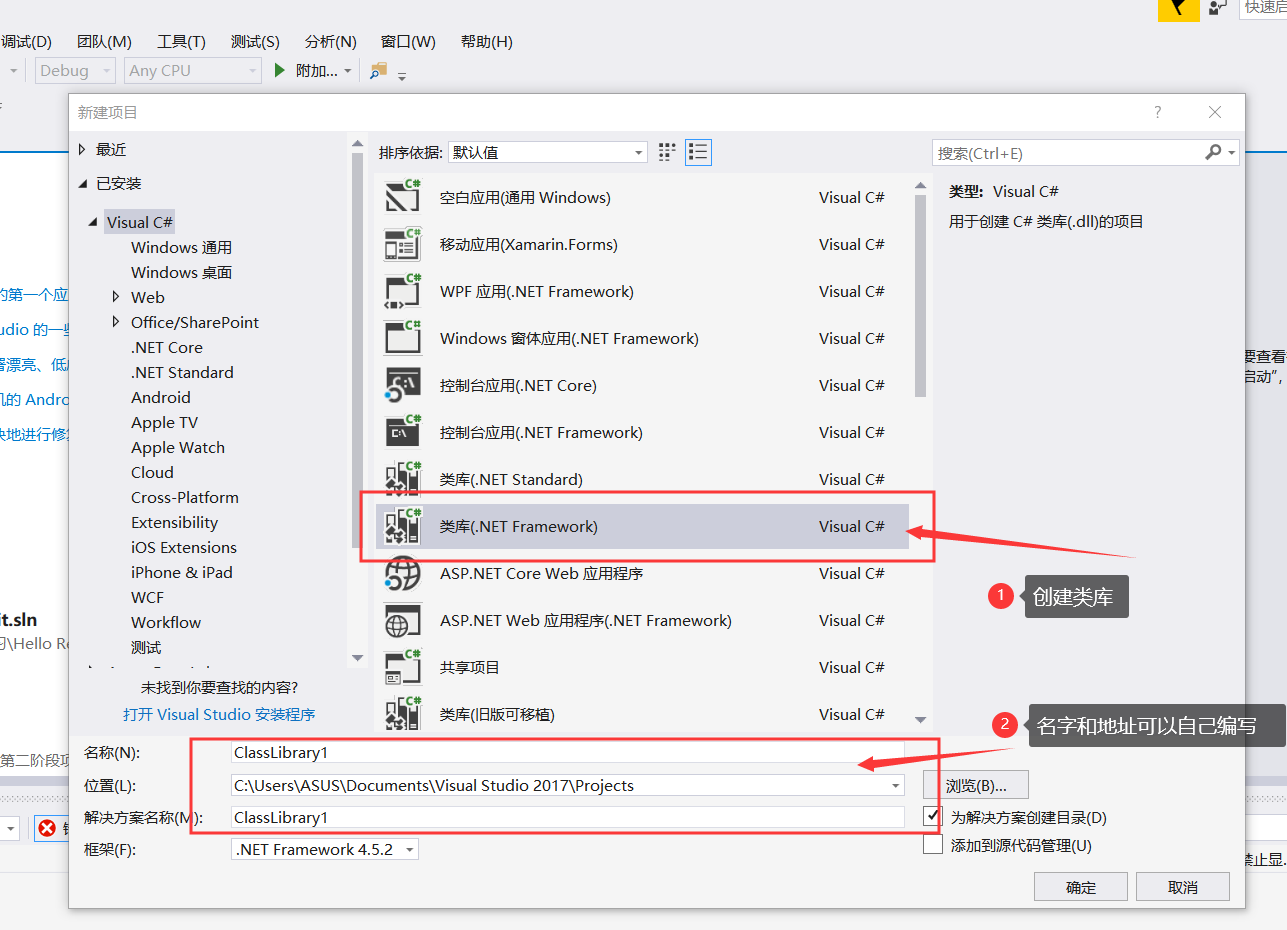Open the Debug configuration dropdown

point(76,70)
